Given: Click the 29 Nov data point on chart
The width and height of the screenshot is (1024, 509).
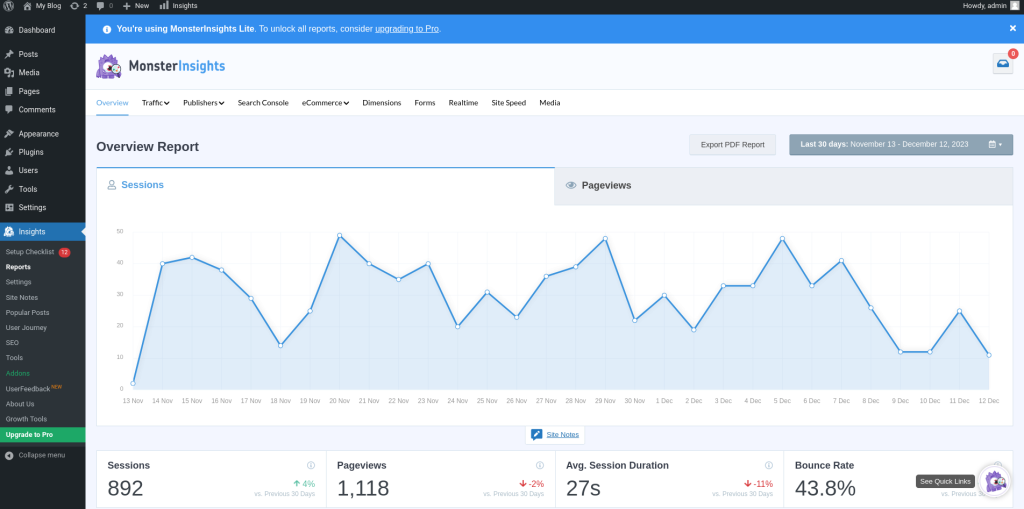Looking at the screenshot, I should (x=605, y=238).
